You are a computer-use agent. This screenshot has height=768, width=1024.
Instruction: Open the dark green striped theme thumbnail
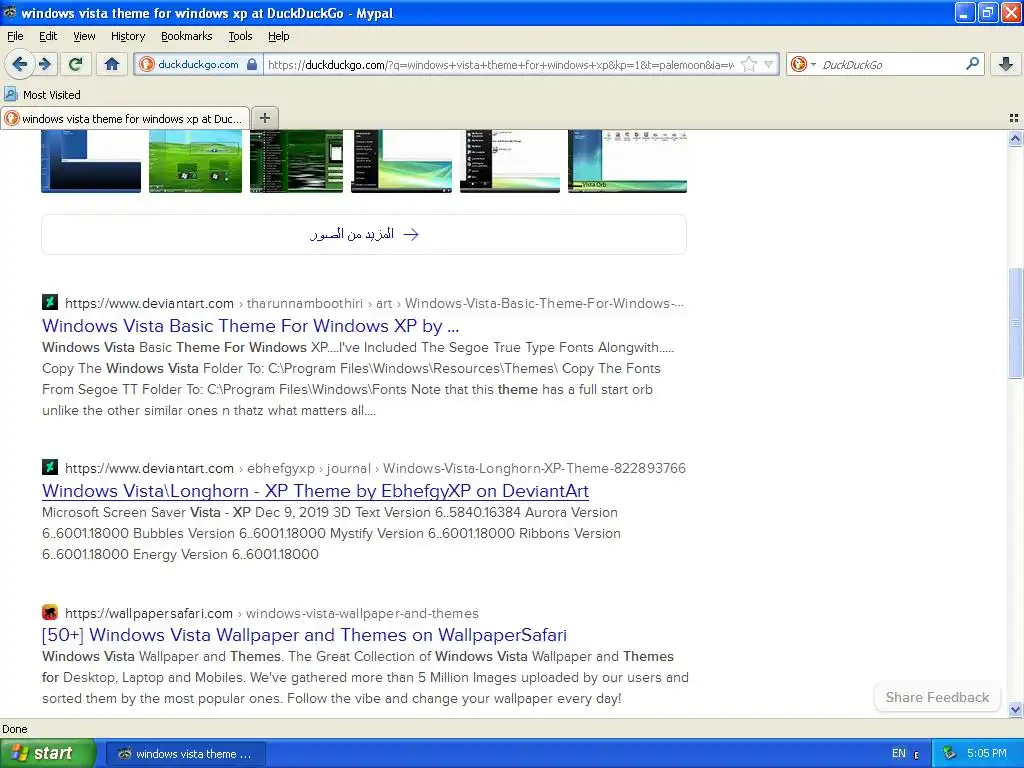point(296,161)
